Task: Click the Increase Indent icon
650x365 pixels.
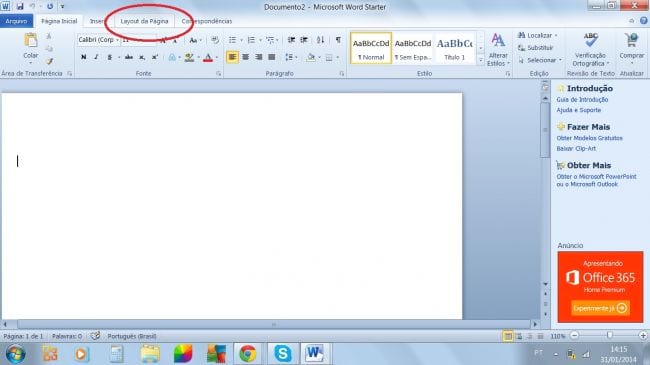Action: 304,40
